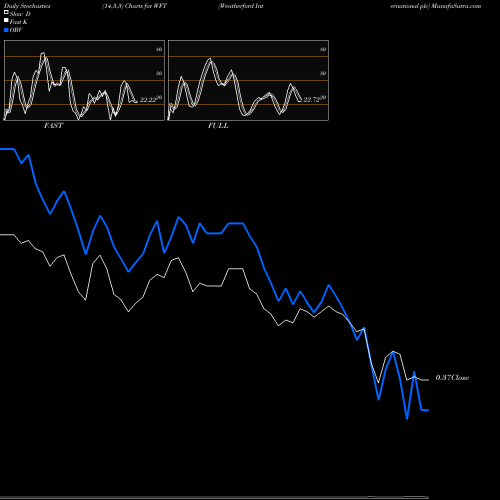Click the '0.37 Close' price label
This screenshot has height=500, width=500.
452,378
